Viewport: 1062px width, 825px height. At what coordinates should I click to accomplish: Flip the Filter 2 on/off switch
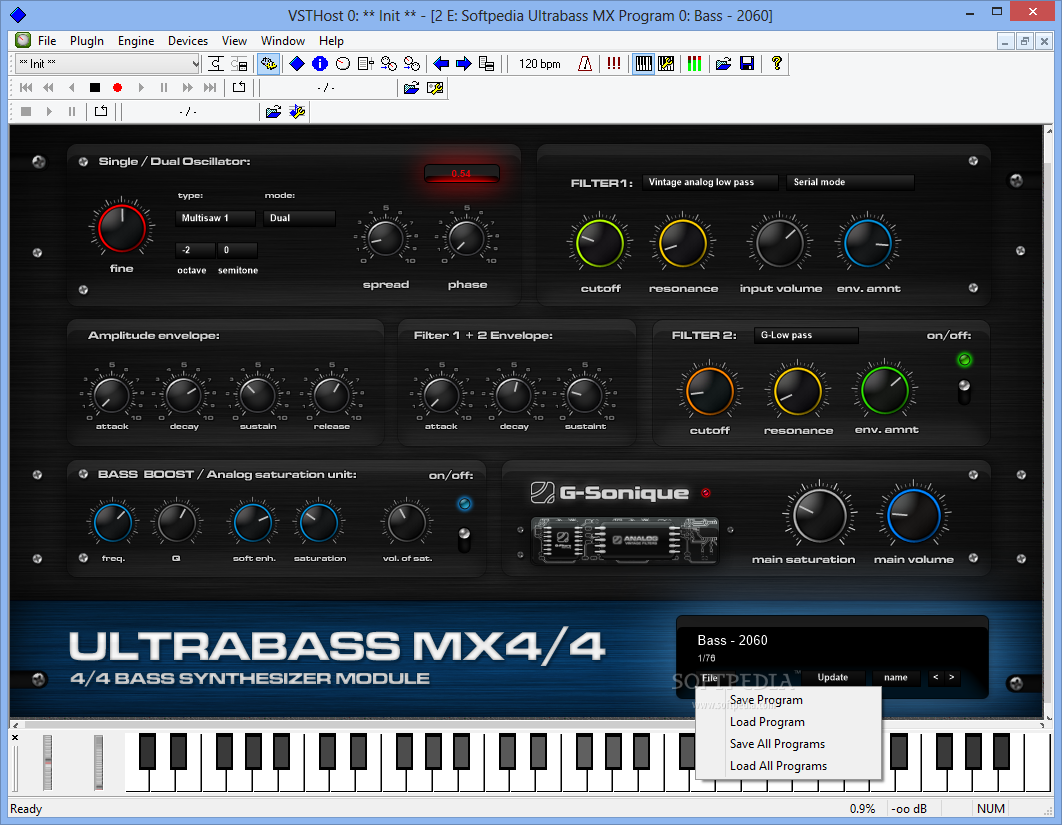tap(964, 392)
